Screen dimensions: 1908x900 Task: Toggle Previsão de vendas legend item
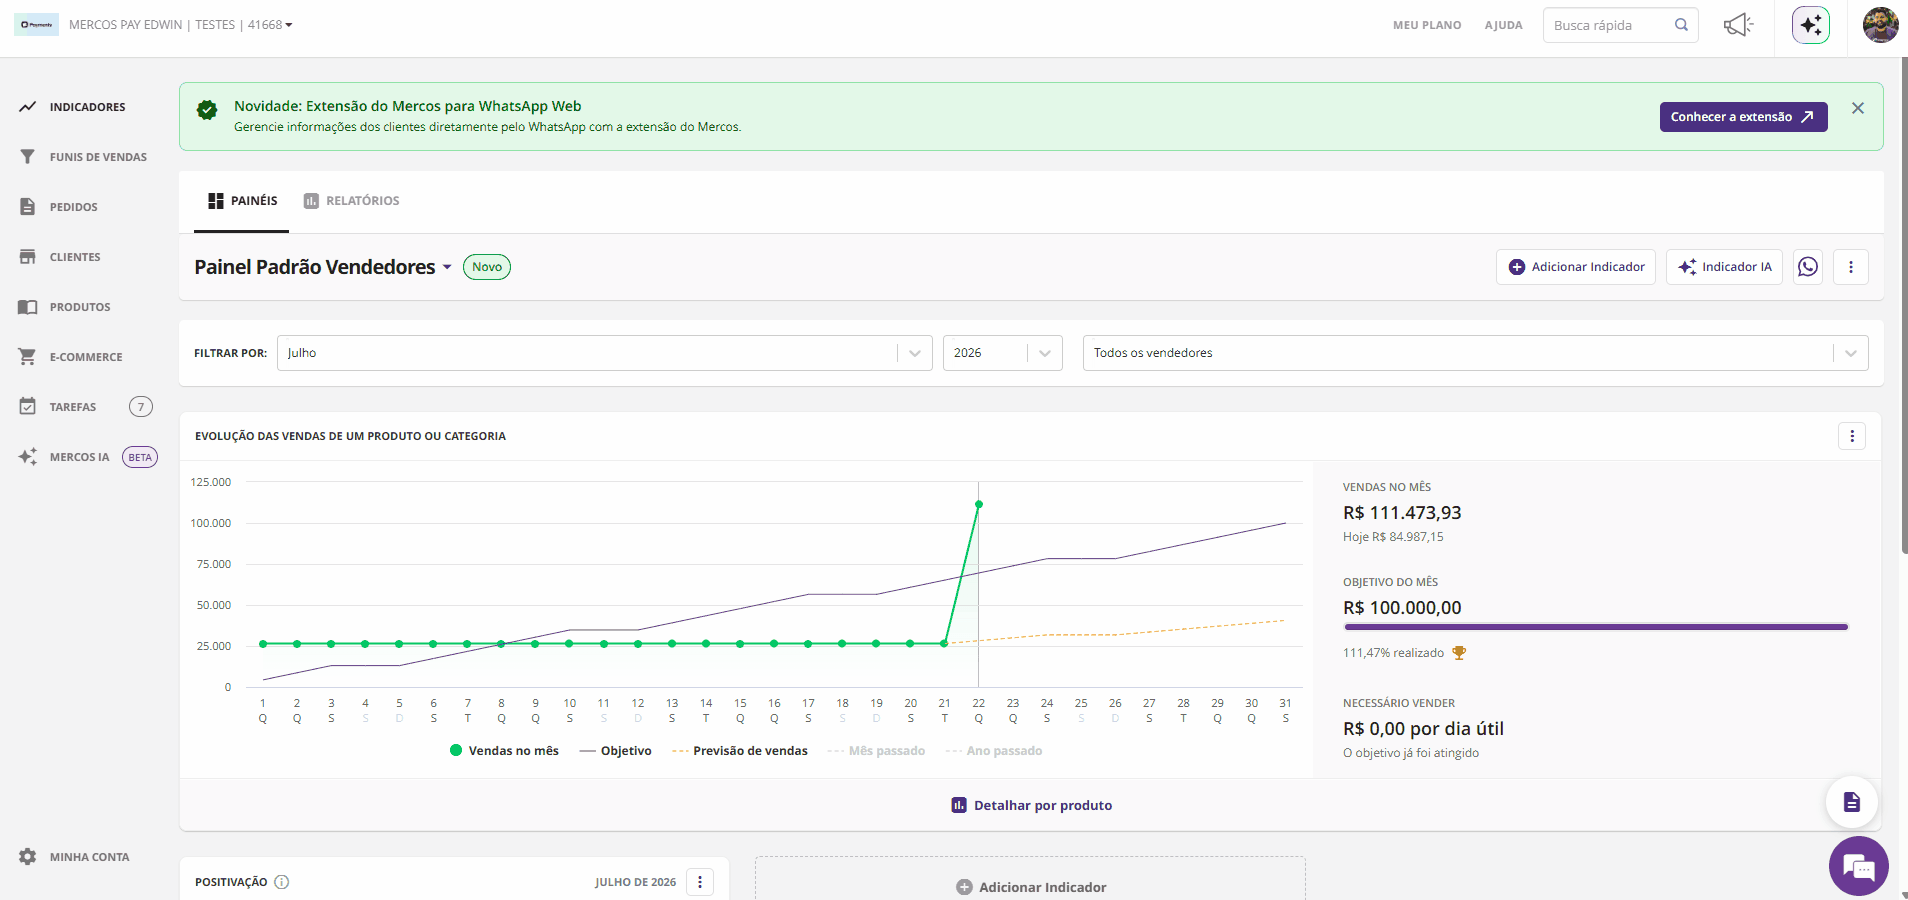coord(740,751)
